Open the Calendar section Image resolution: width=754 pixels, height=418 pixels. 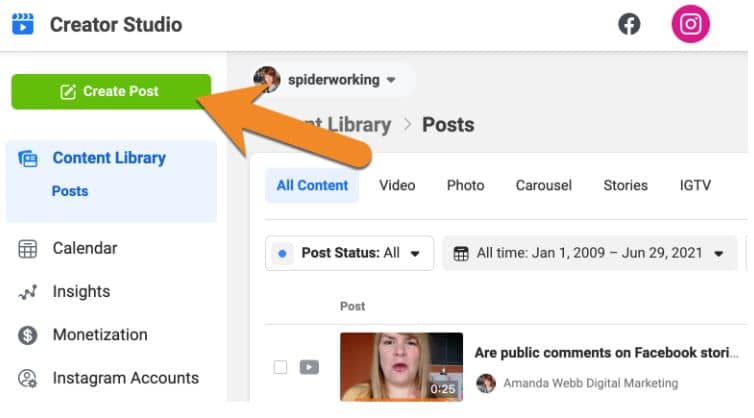tap(85, 248)
